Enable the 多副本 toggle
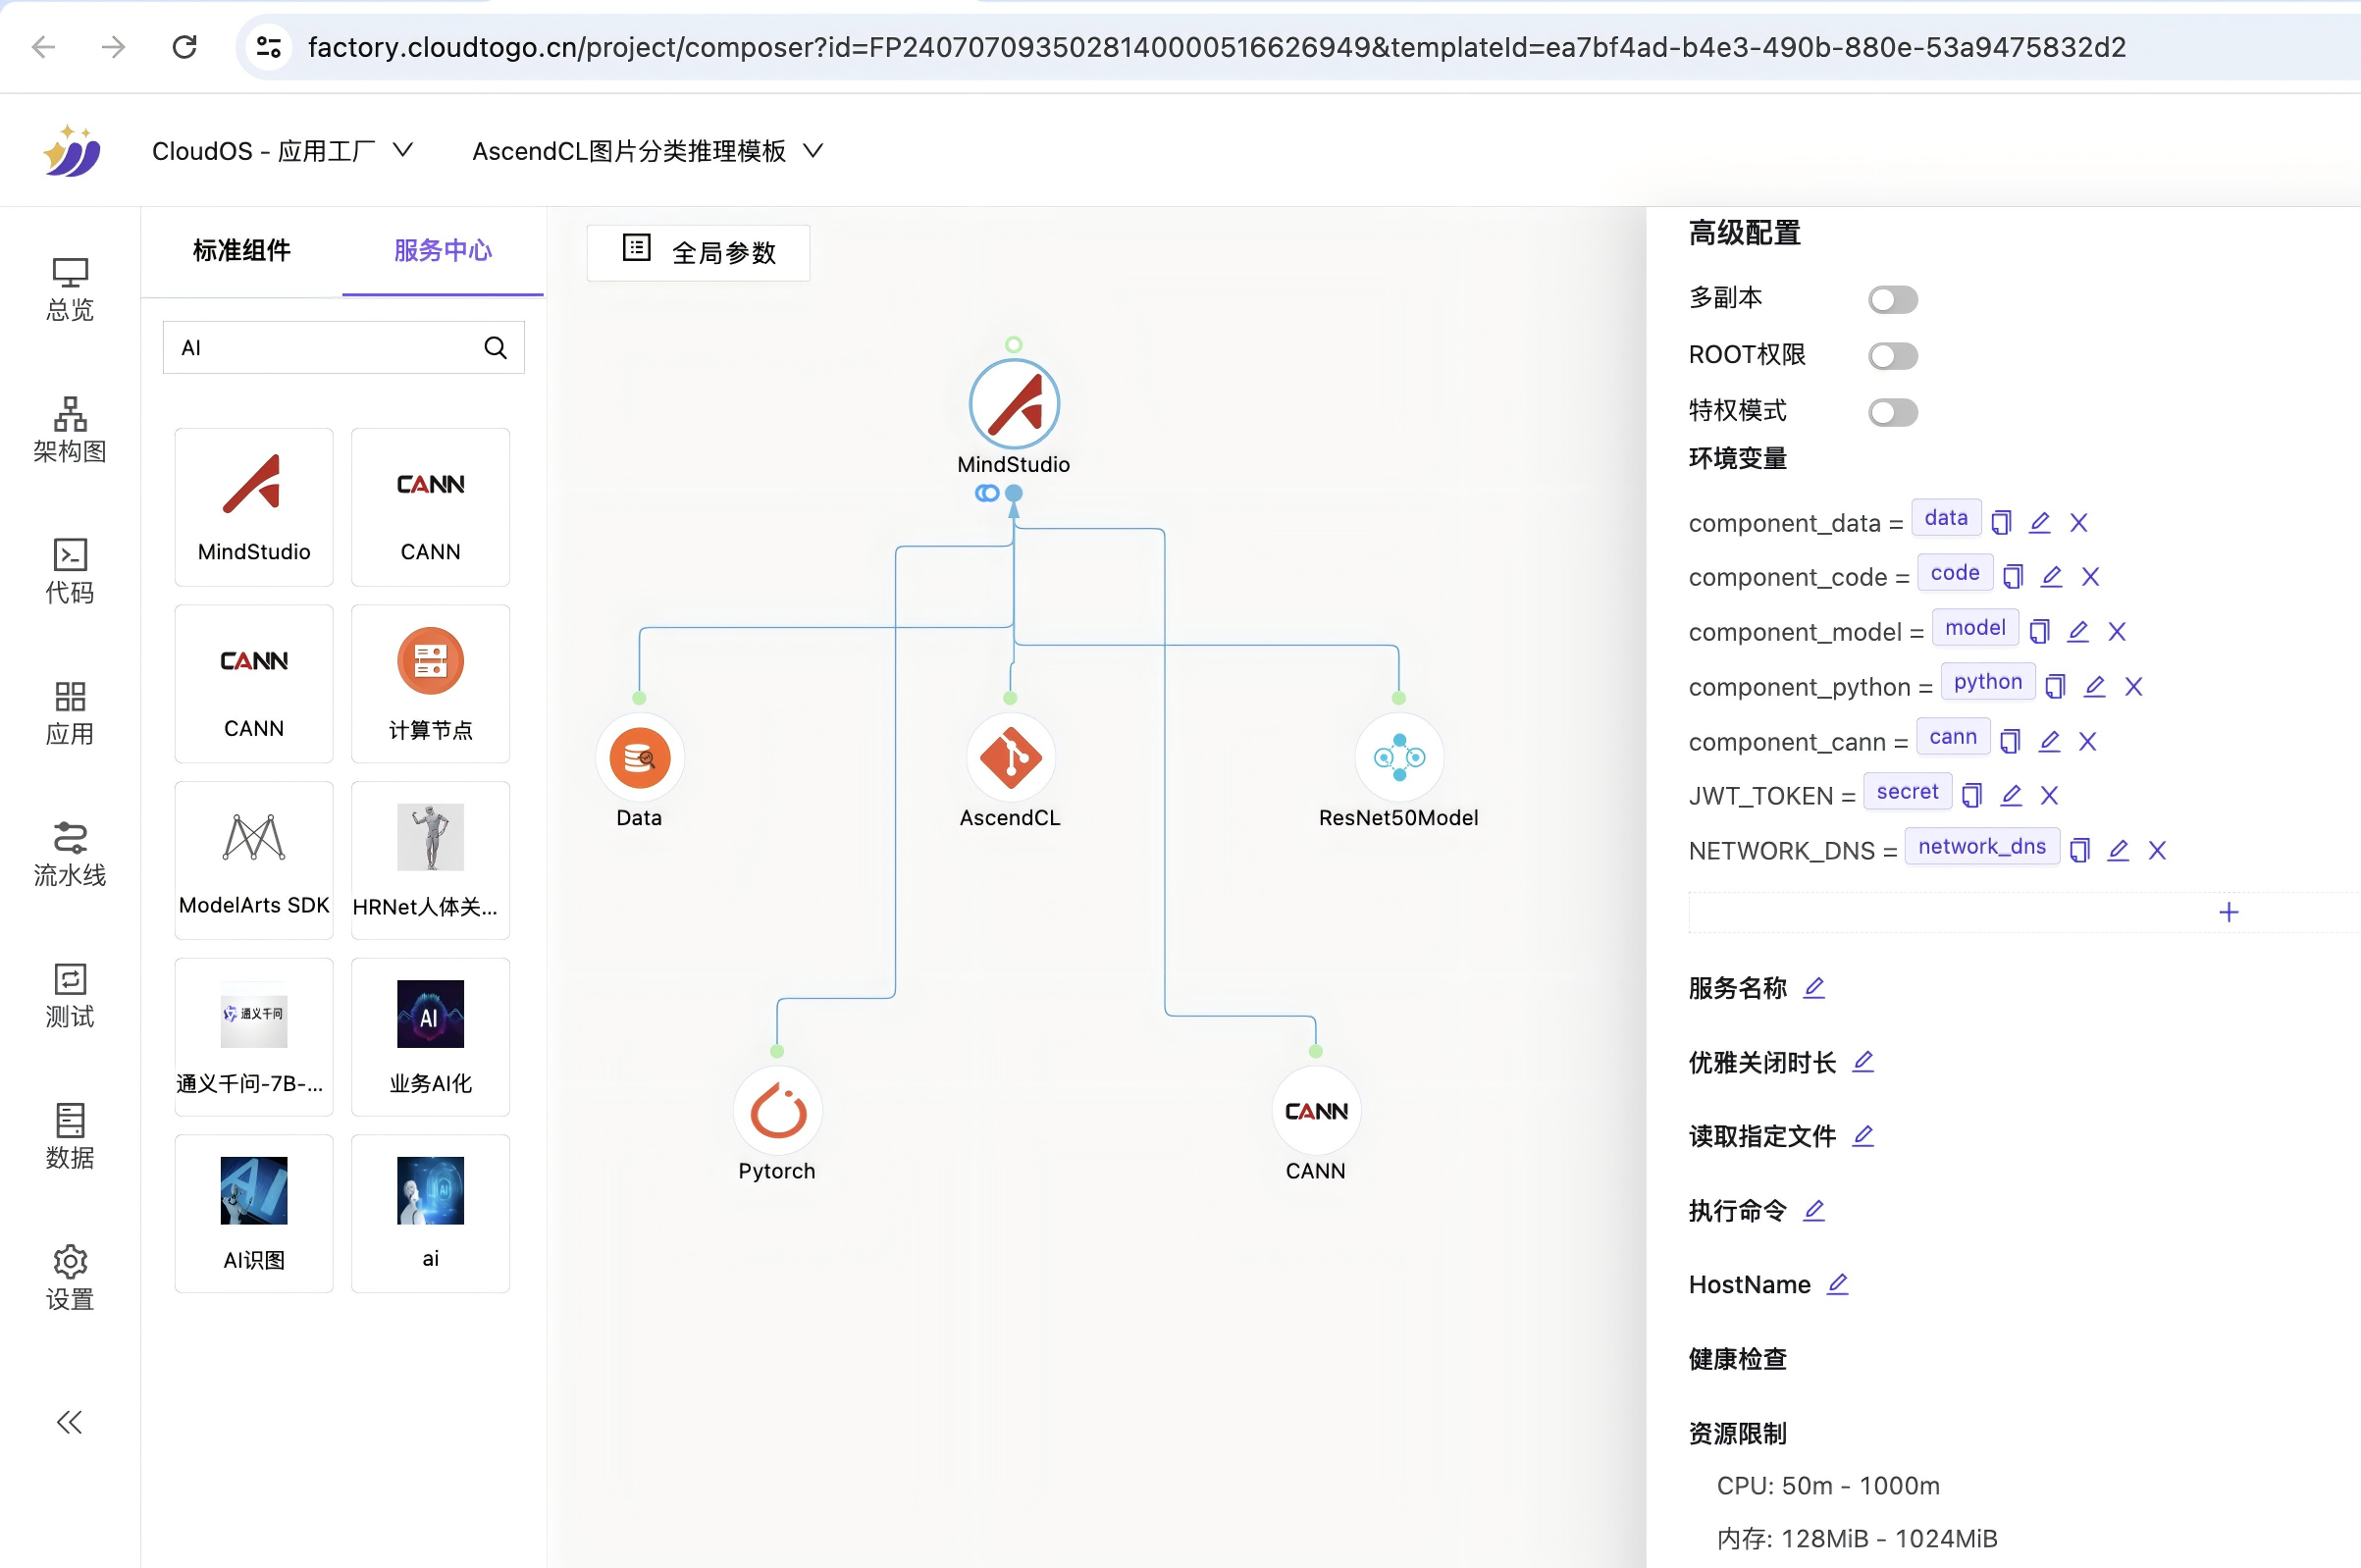The image size is (2361, 1568). (1892, 299)
